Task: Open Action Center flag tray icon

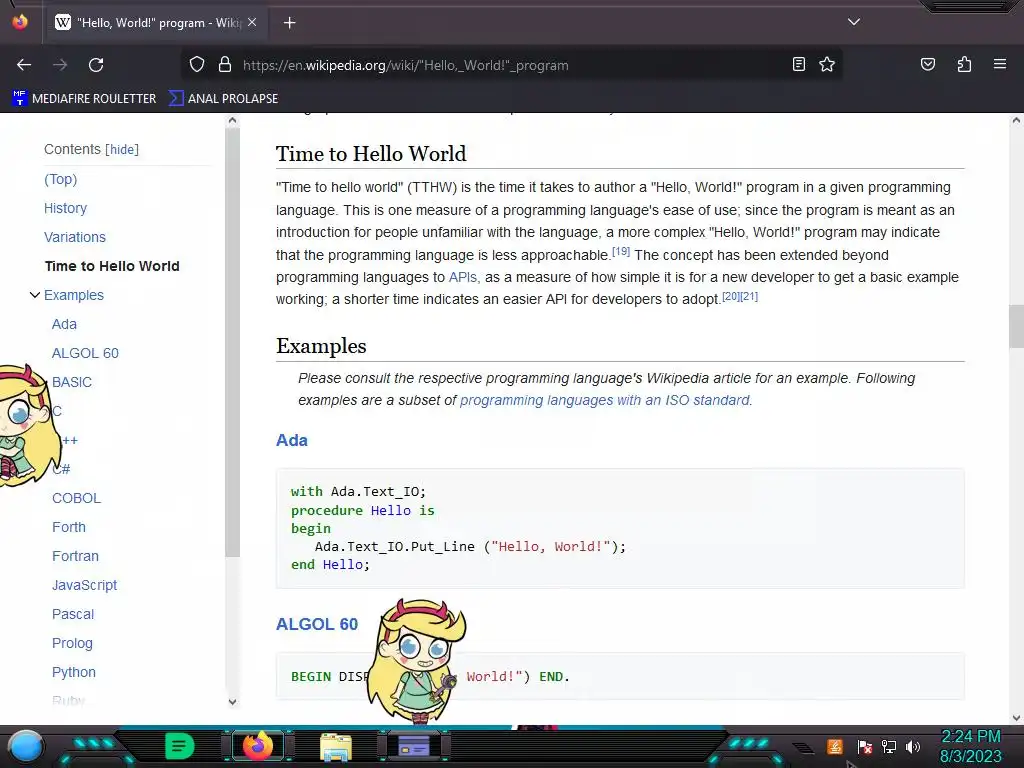Action: [x=864, y=746]
